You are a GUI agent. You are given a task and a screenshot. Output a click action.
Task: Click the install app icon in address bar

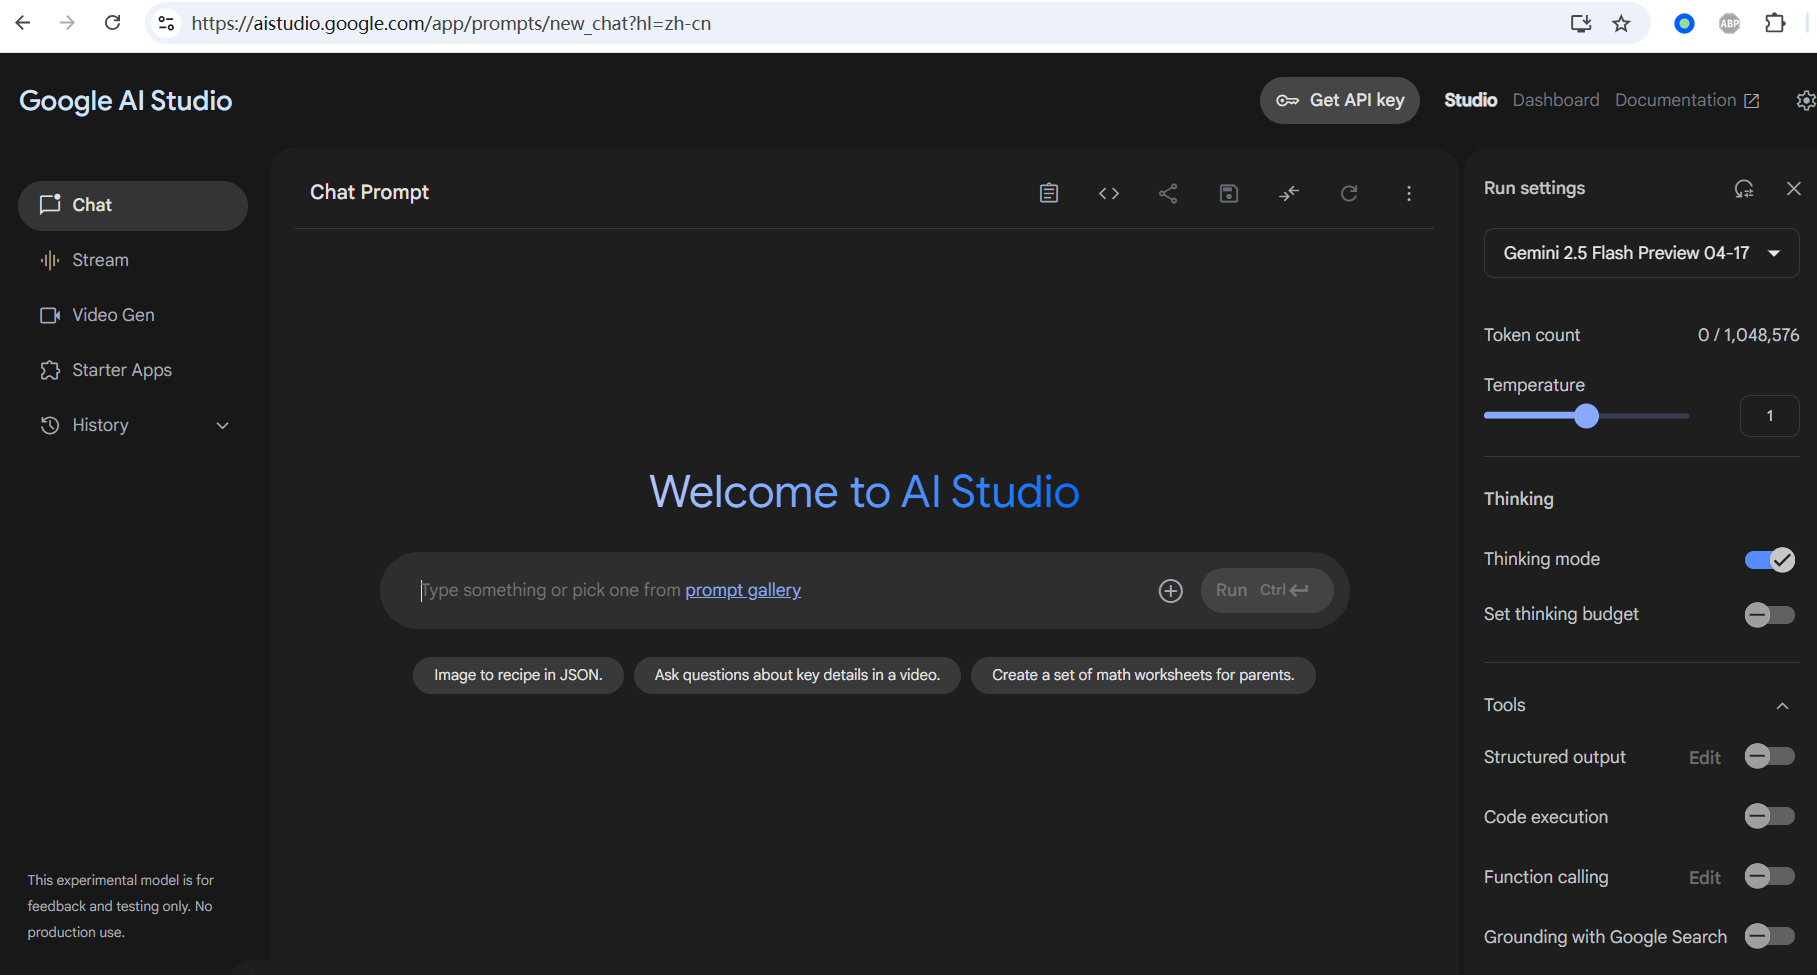tap(1580, 23)
